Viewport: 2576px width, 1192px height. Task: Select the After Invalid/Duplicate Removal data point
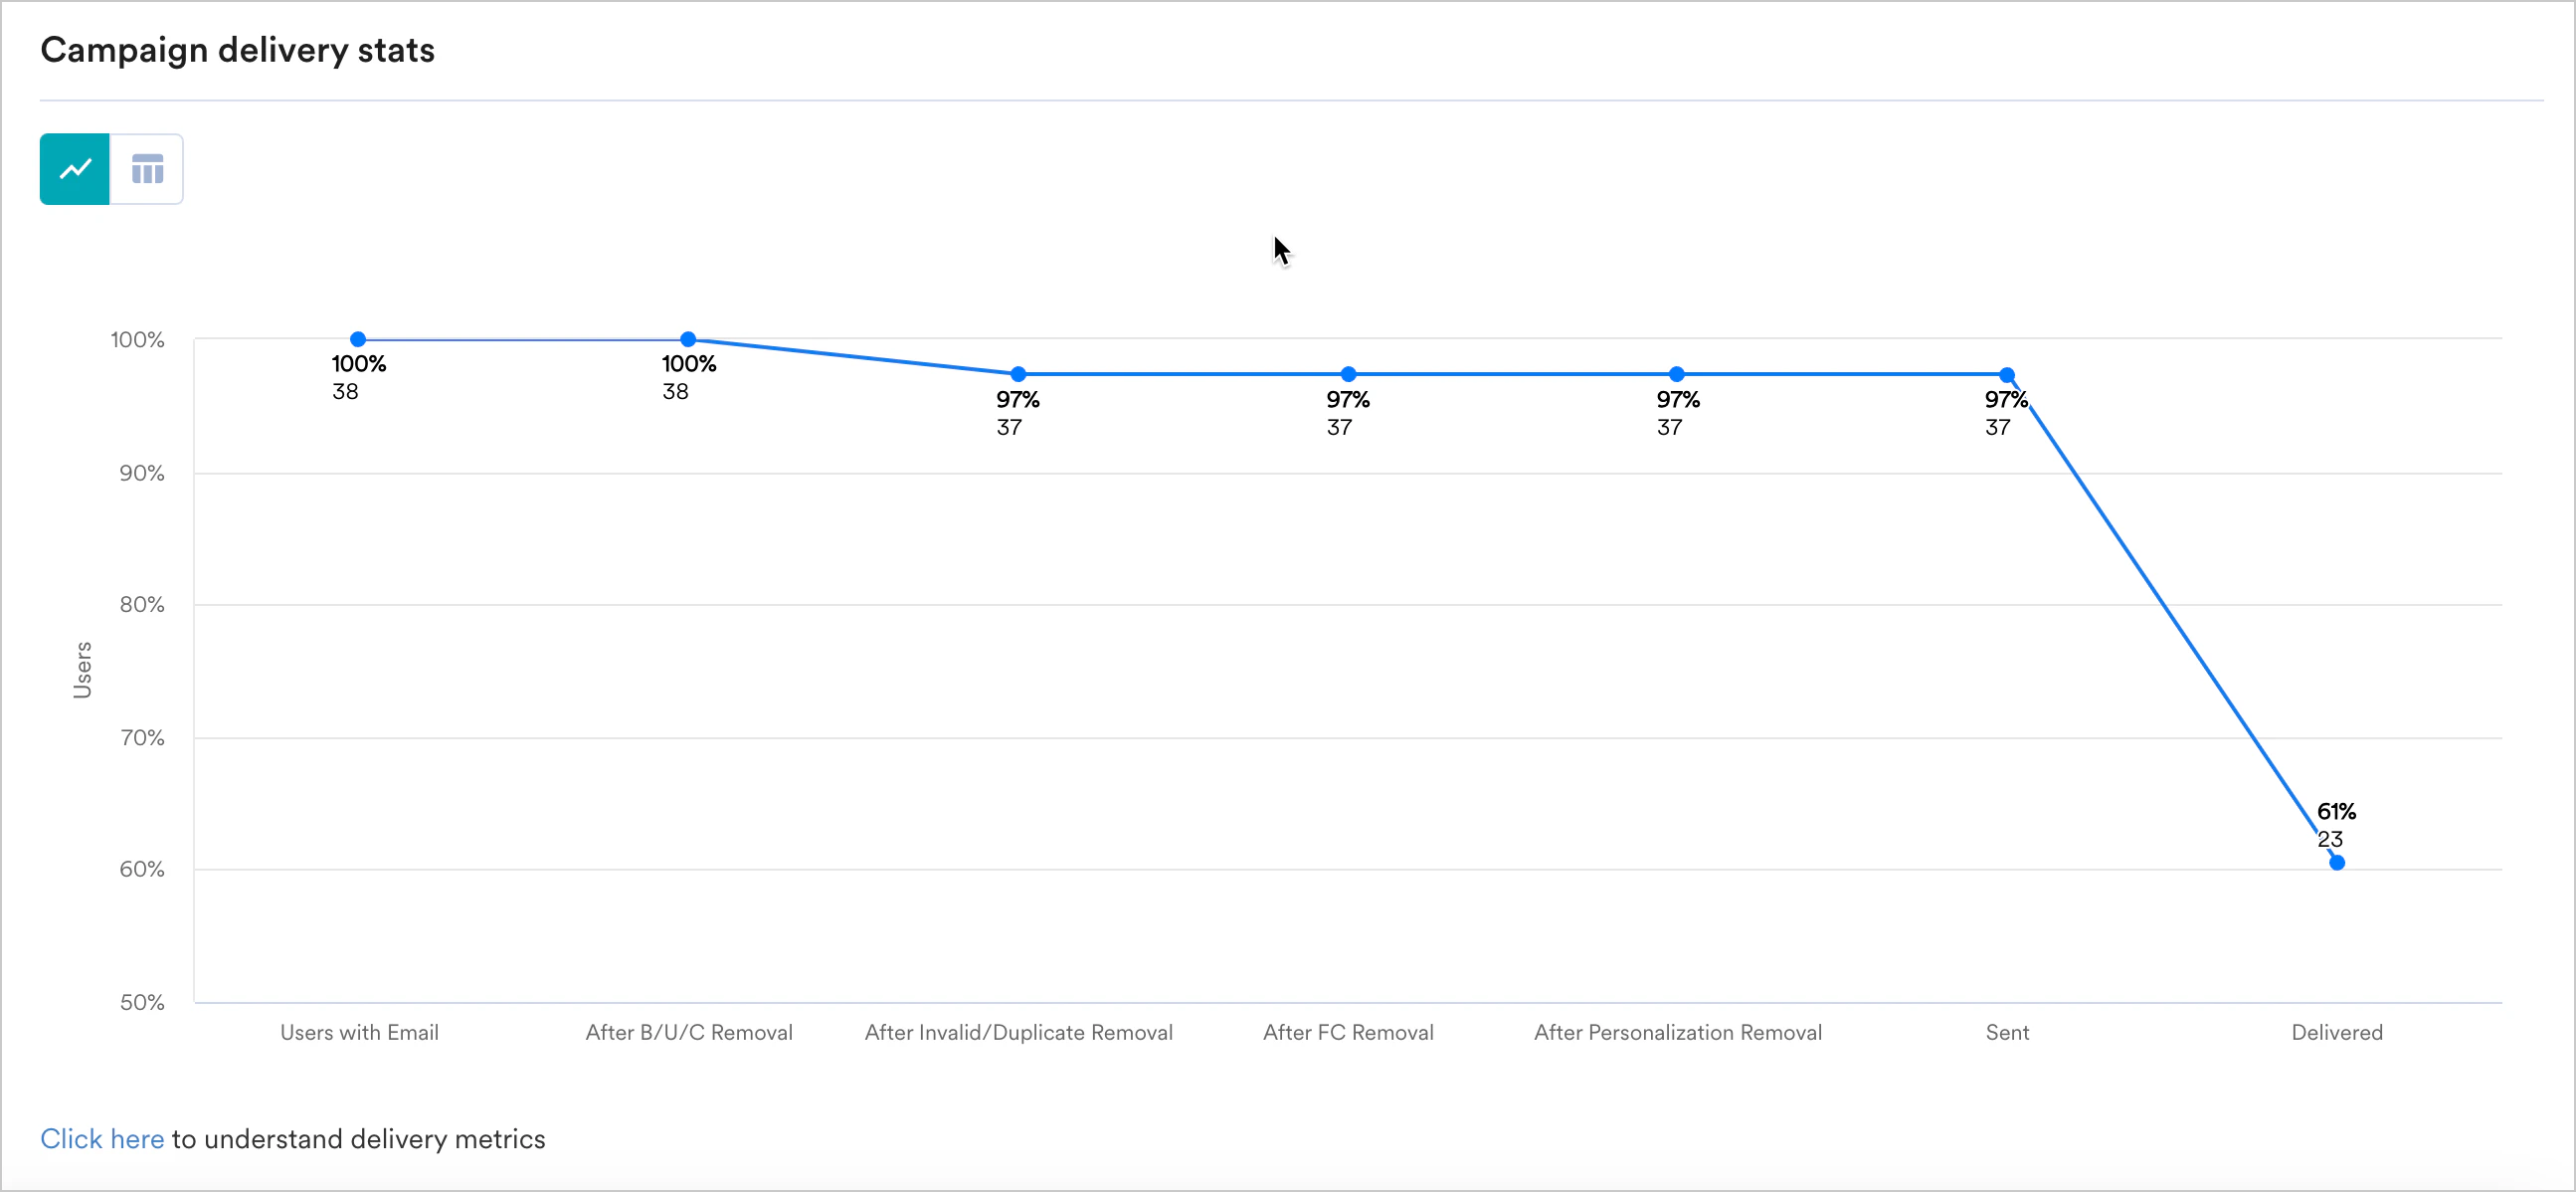click(1017, 374)
